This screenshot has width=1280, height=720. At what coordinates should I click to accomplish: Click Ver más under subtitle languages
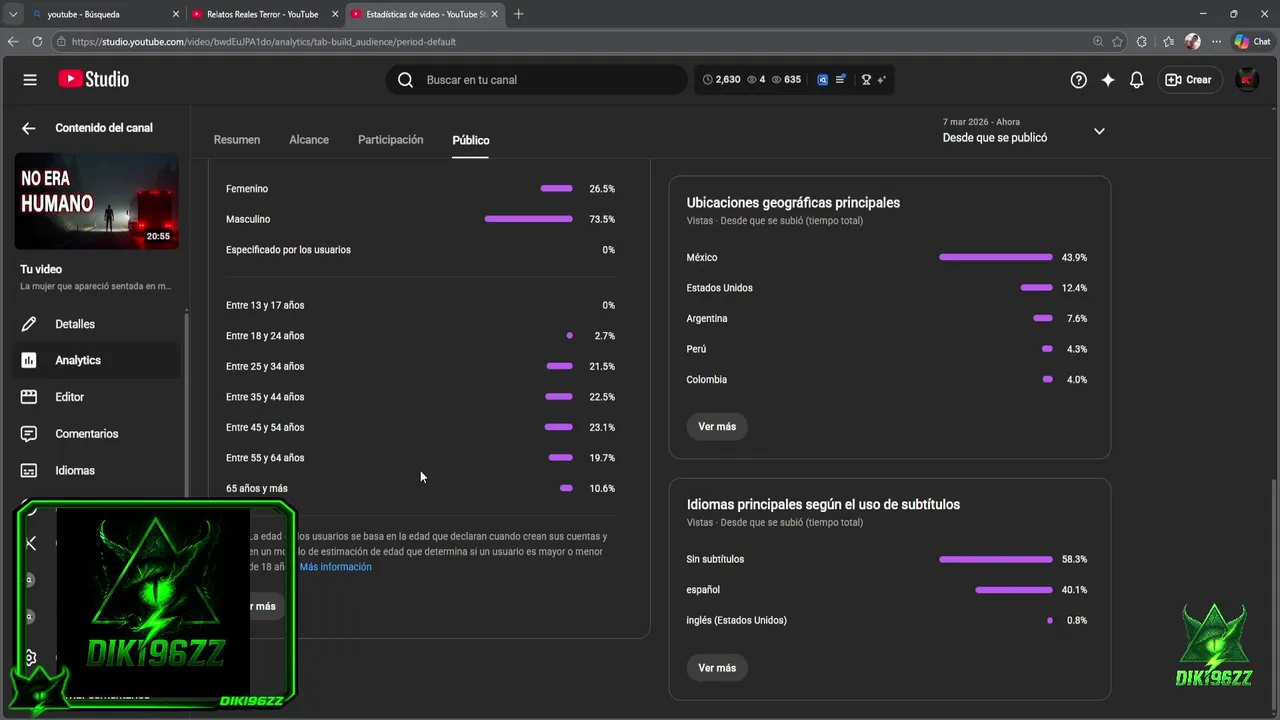(717, 668)
